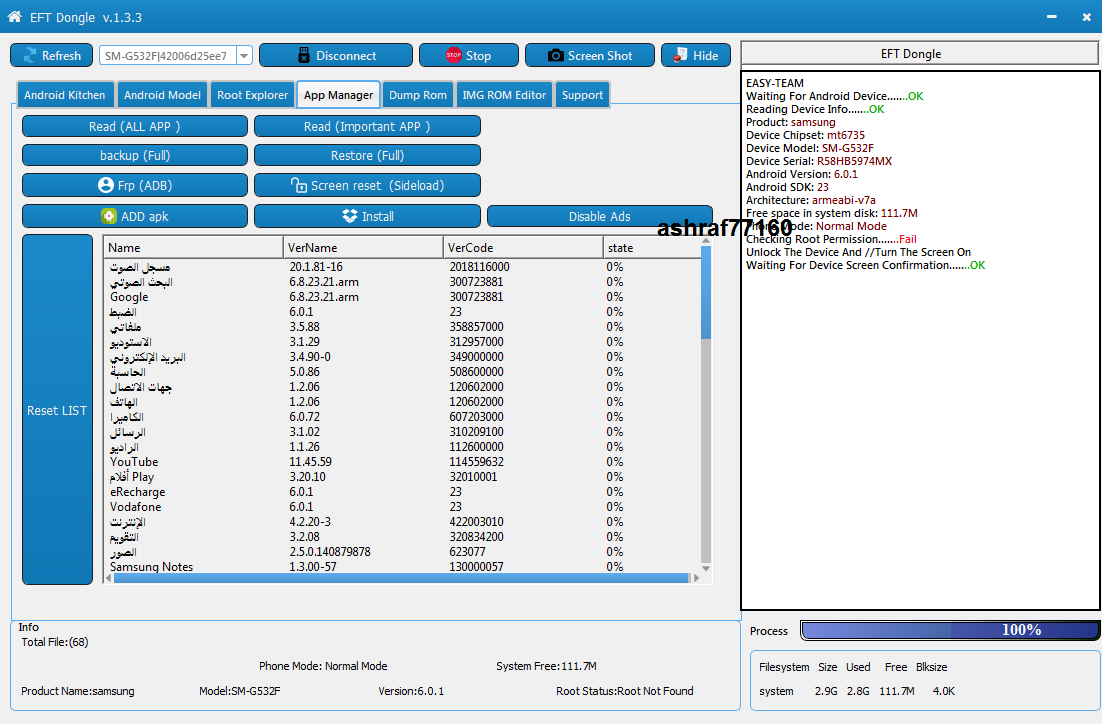
Task: Click the app list scroll up arrow
Action: pos(706,241)
